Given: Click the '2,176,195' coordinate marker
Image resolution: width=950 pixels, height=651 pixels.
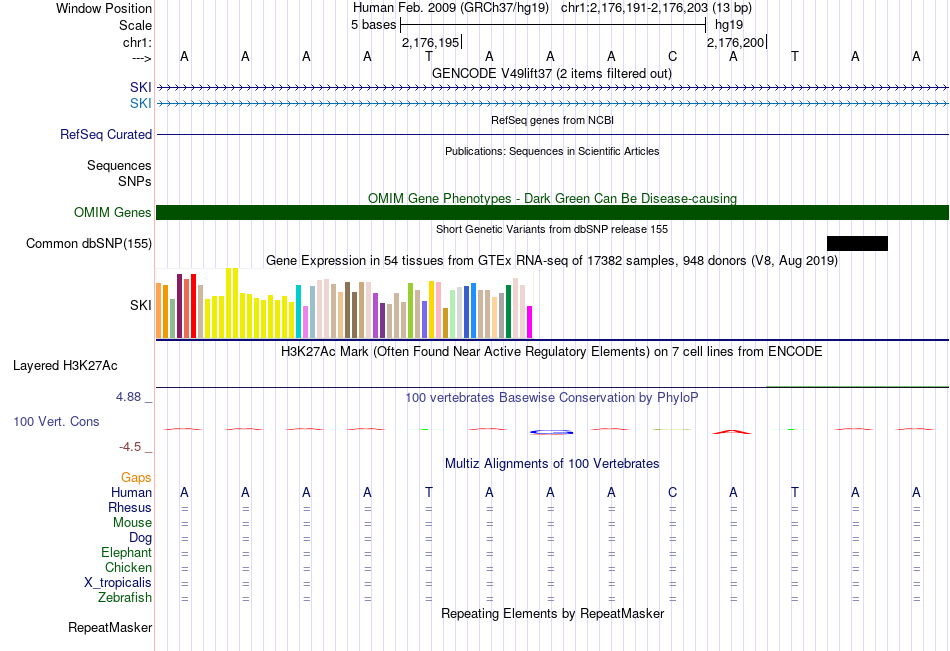Looking at the screenshot, I should point(431,42).
